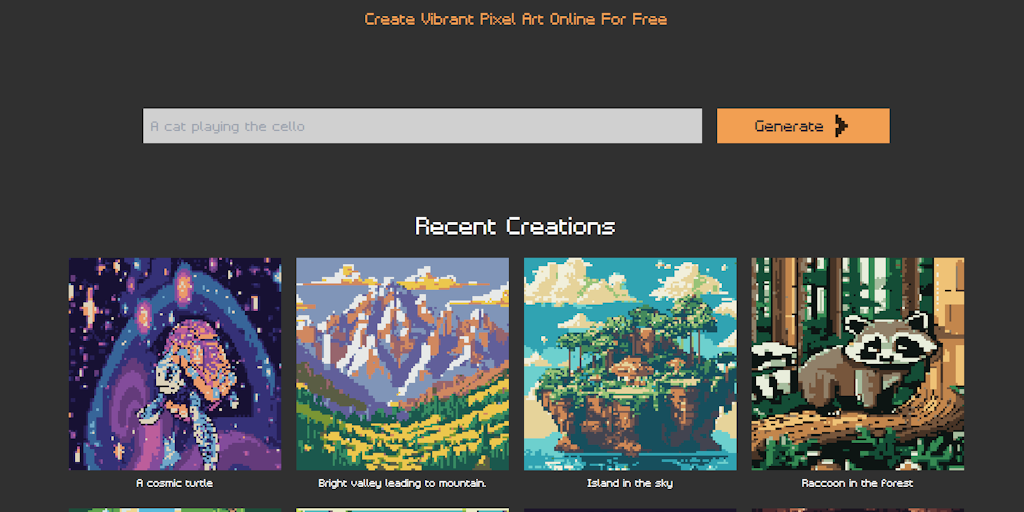Open the Island in the sky thumbnail

tap(630, 364)
